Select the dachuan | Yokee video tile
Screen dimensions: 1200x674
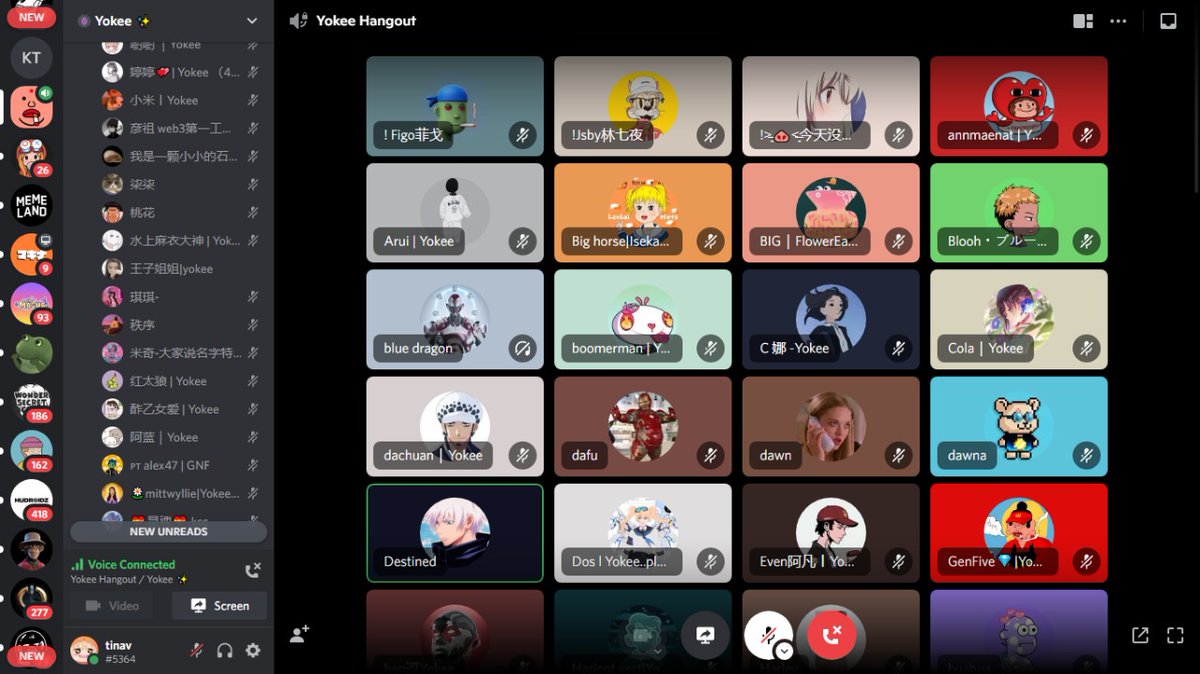pyautogui.click(x=455, y=426)
